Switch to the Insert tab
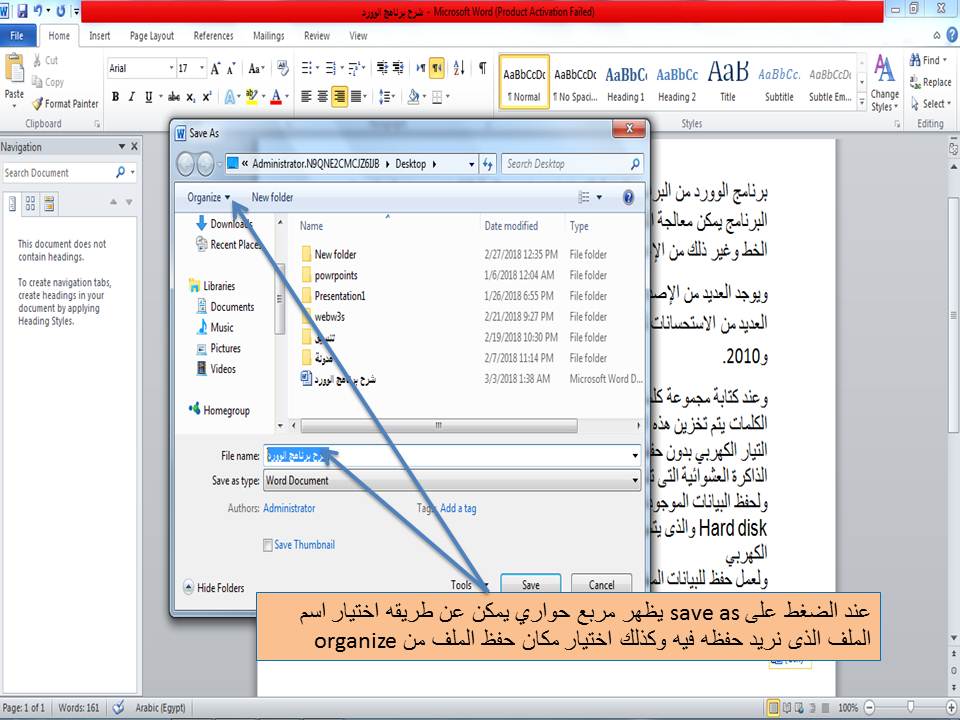The image size is (960, 720). pyautogui.click(x=99, y=36)
